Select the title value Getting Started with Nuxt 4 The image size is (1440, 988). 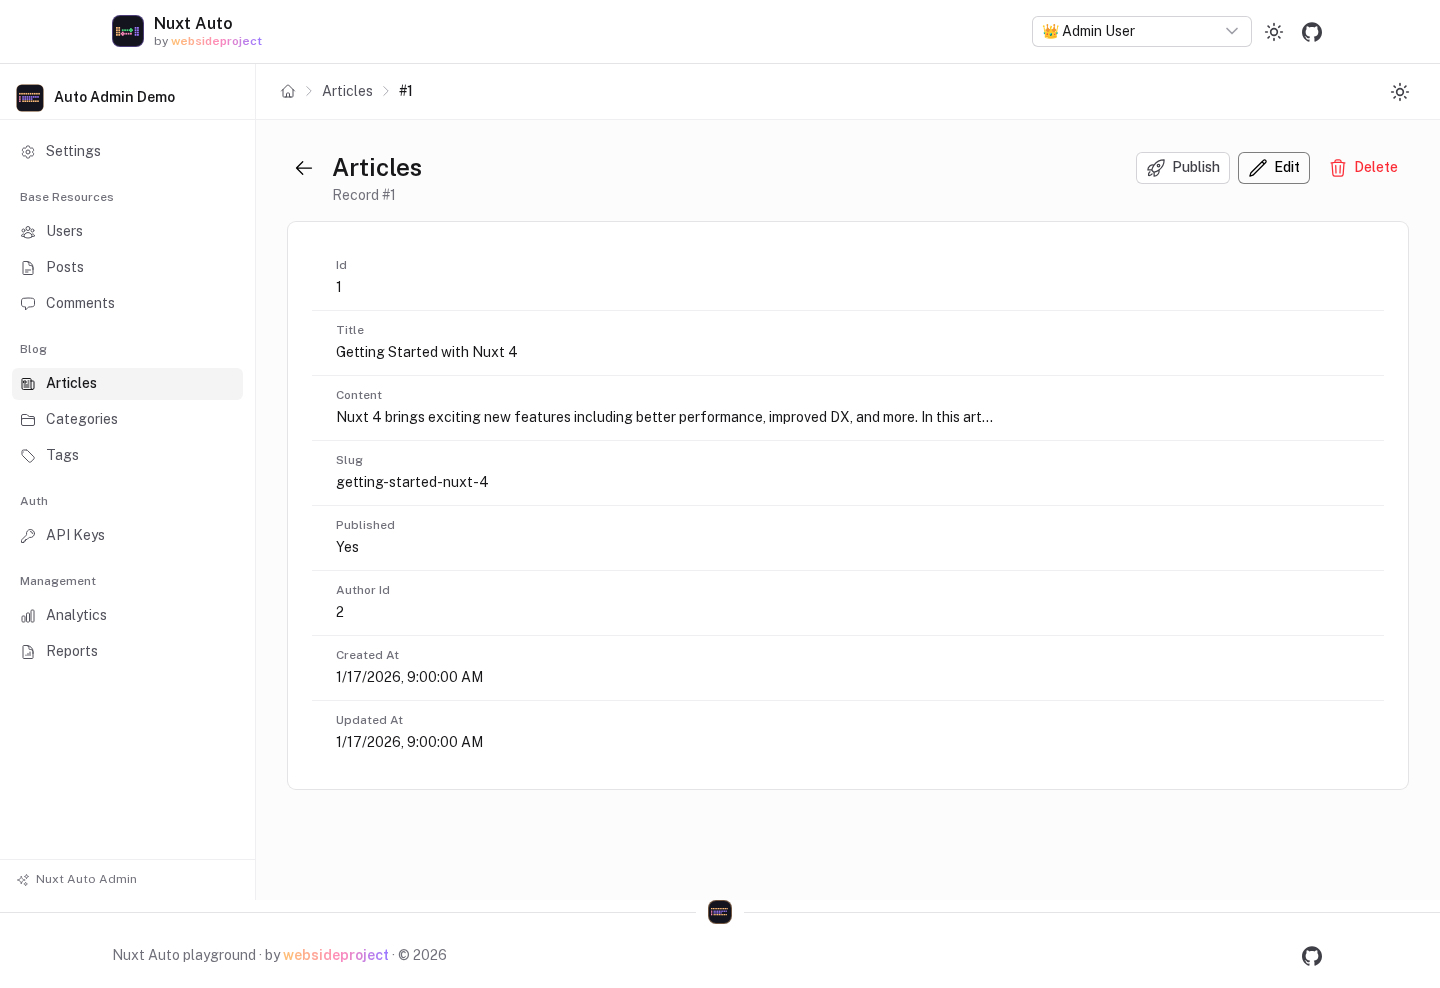point(427,352)
